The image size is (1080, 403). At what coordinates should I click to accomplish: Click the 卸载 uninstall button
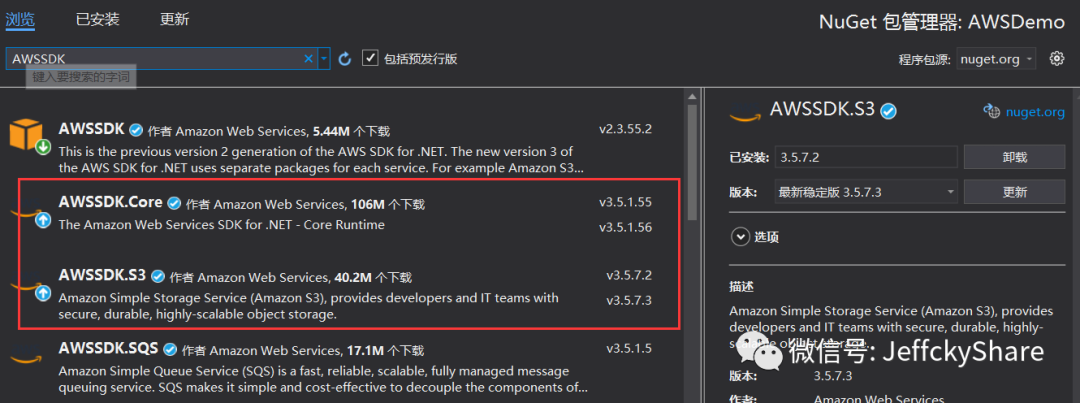(1015, 157)
